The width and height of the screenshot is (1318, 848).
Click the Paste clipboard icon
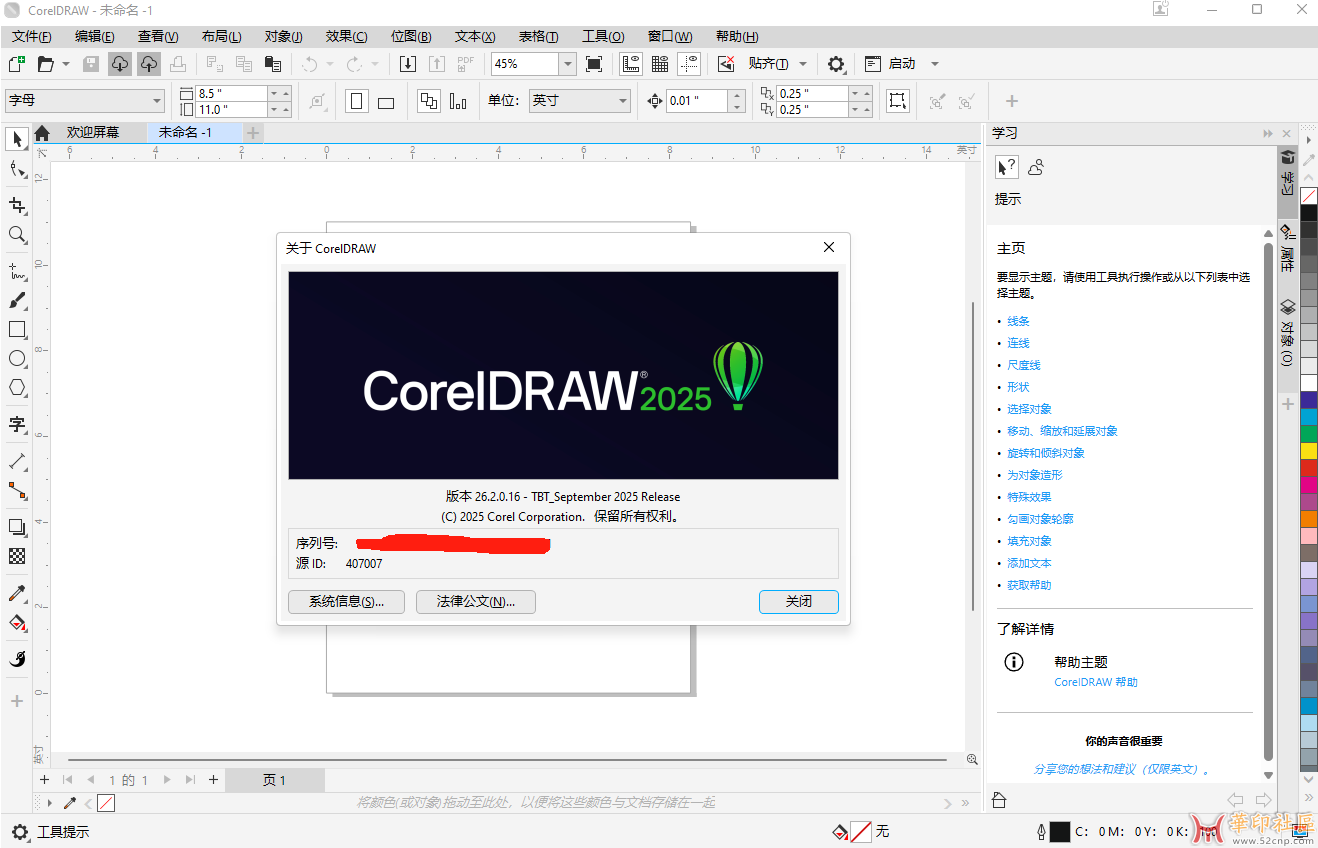click(272, 64)
